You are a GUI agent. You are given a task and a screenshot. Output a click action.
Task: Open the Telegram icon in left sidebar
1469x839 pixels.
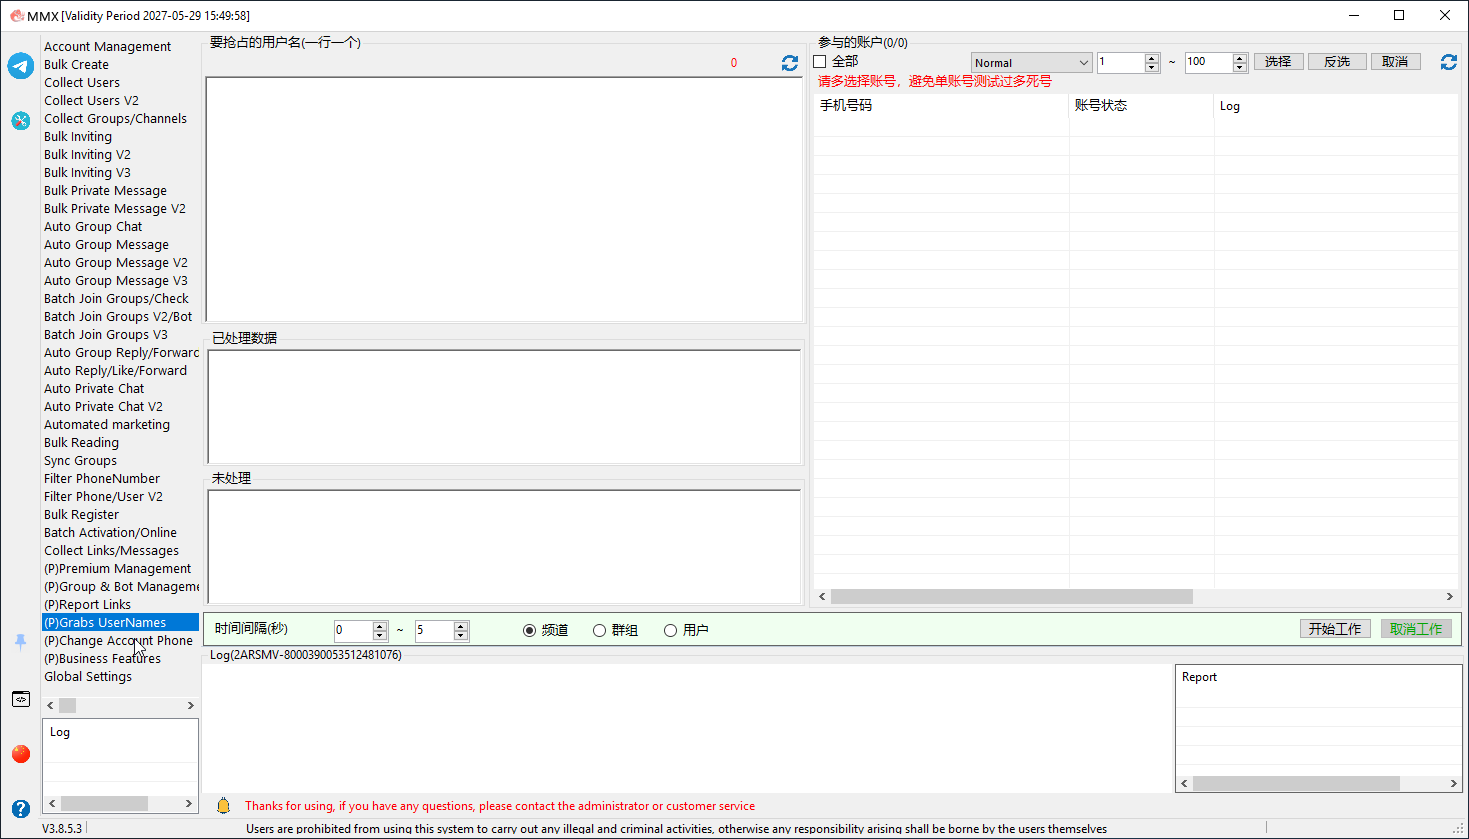(x=21, y=66)
